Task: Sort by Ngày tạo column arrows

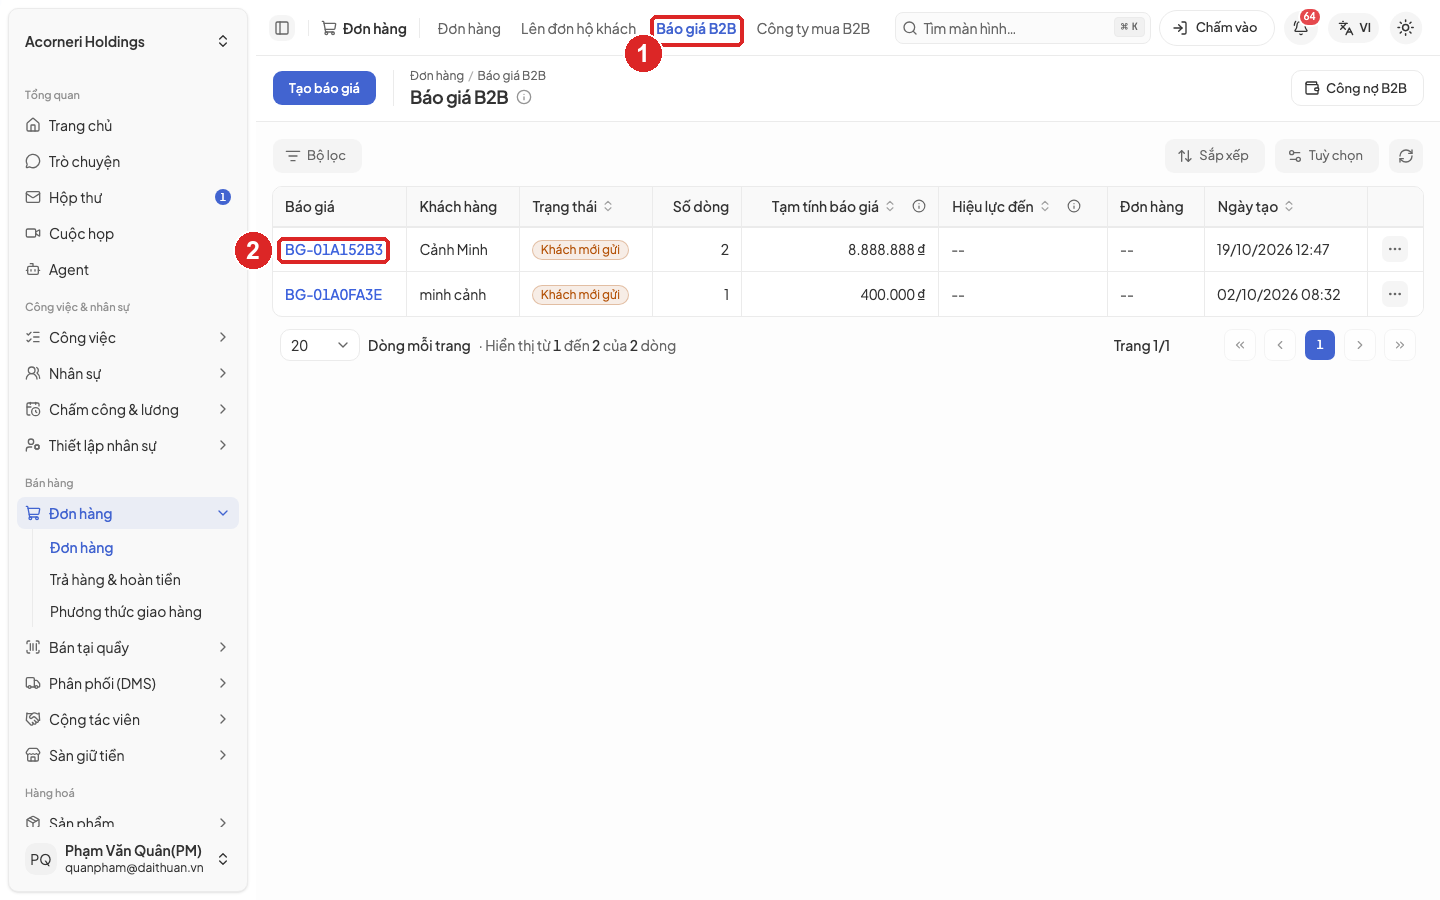Action: [x=1289, y=206]
